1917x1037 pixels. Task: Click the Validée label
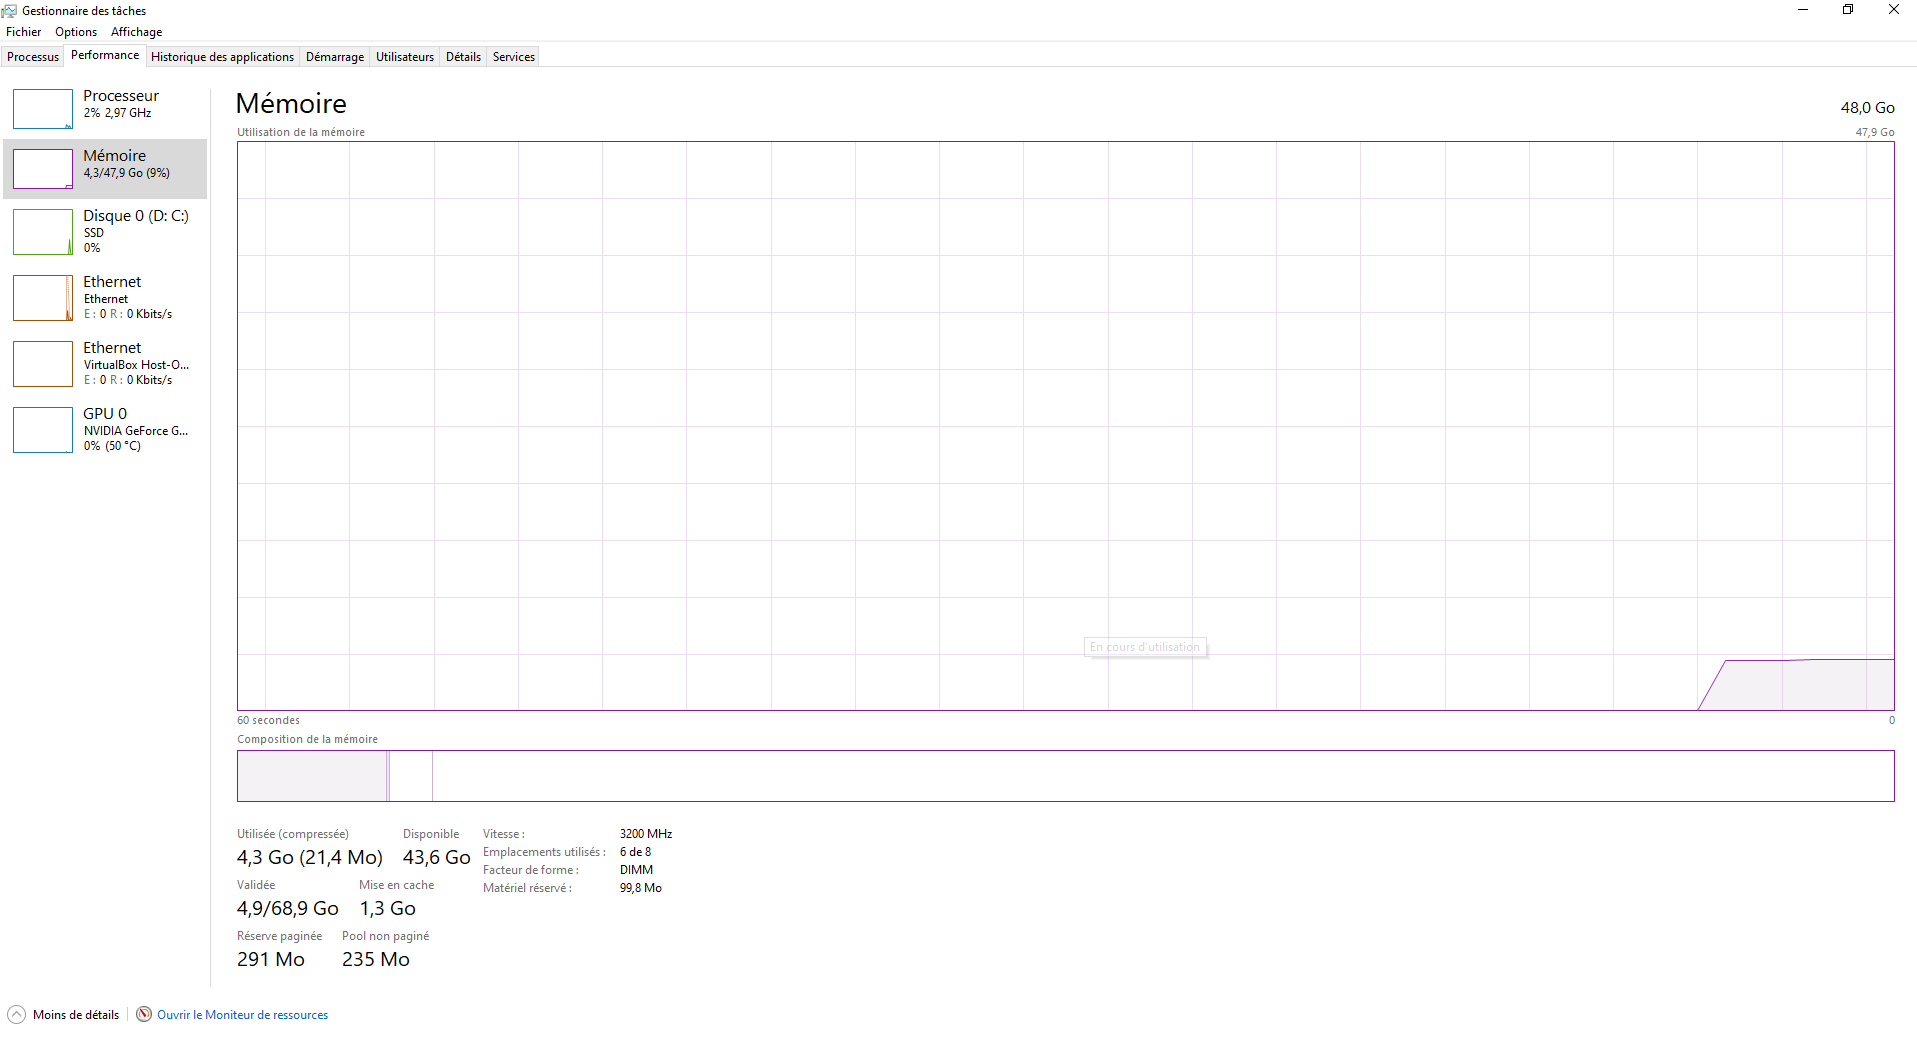point(256,885)
